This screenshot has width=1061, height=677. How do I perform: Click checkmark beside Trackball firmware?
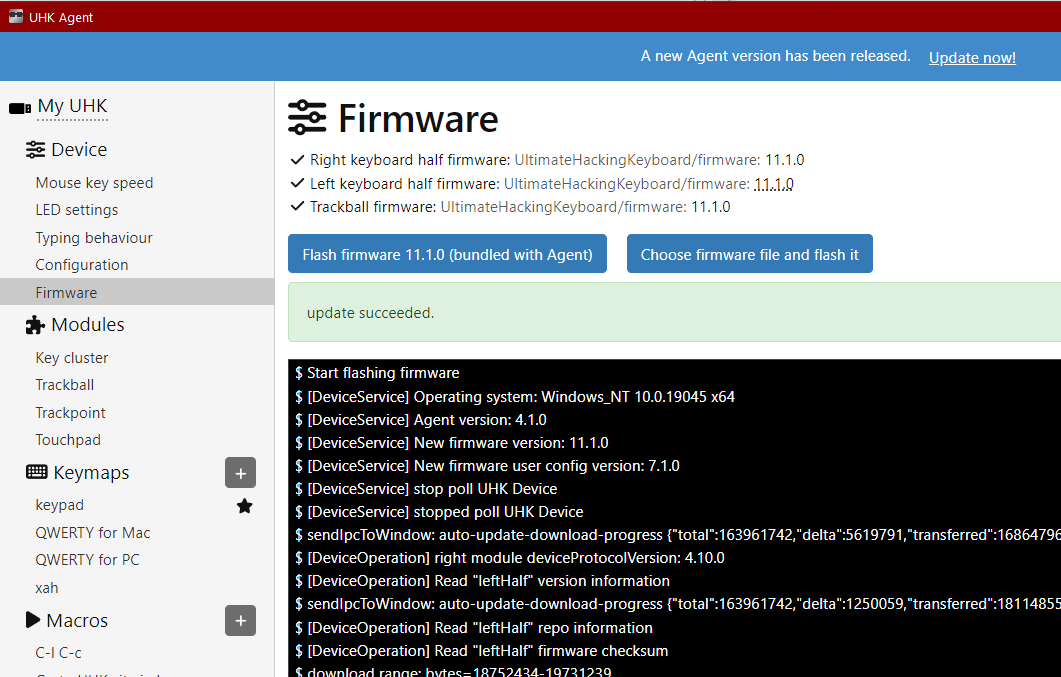pos(297,206)
